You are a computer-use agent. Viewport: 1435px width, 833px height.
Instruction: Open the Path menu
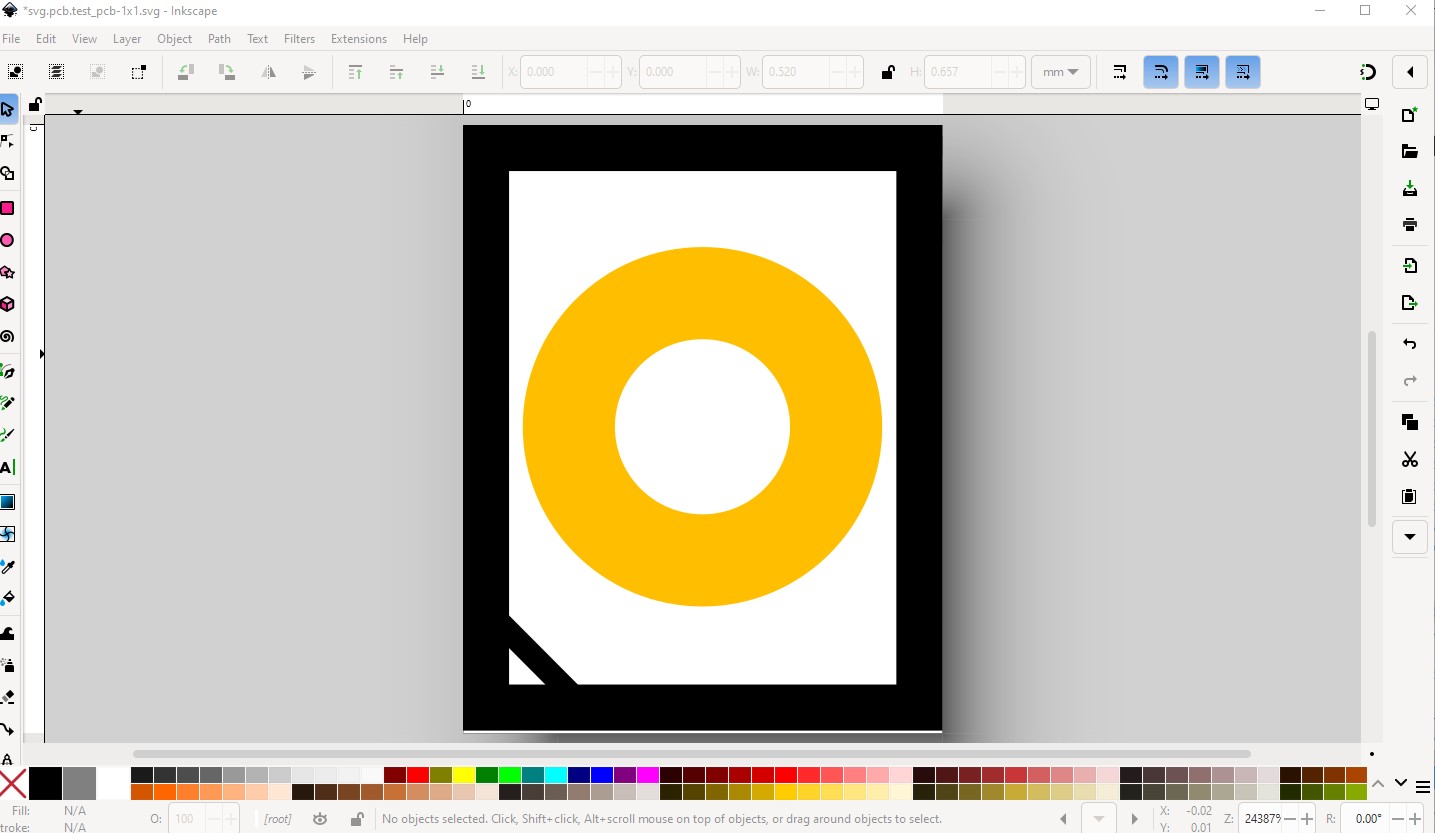point(219,39)
